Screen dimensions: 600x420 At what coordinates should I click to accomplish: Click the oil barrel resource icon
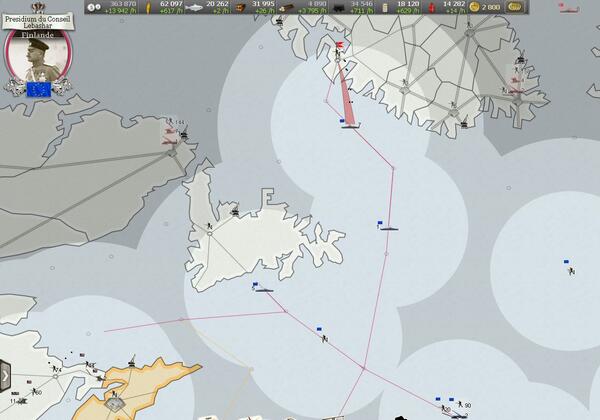(385, 8)
